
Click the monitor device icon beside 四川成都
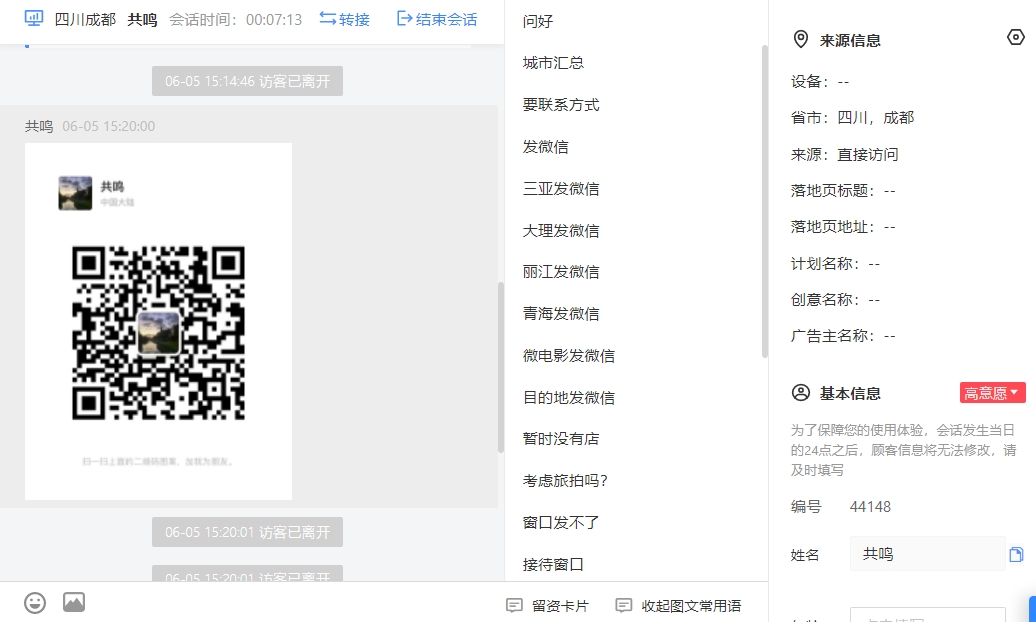pyautogui.click(x=34, y=19)
